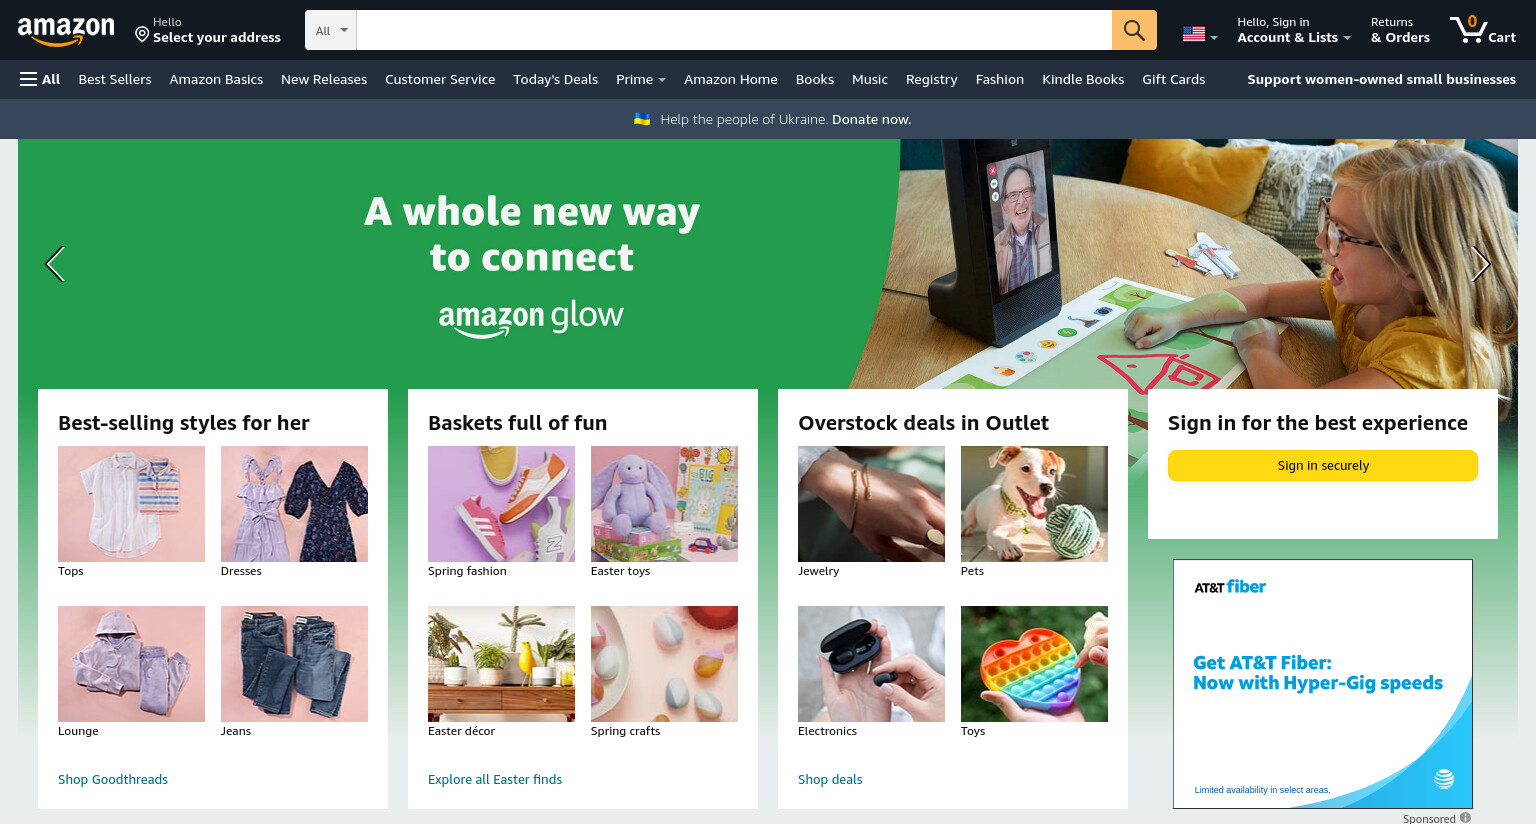
Task: Show previous banner slide arrow
Action: [55, 264]
